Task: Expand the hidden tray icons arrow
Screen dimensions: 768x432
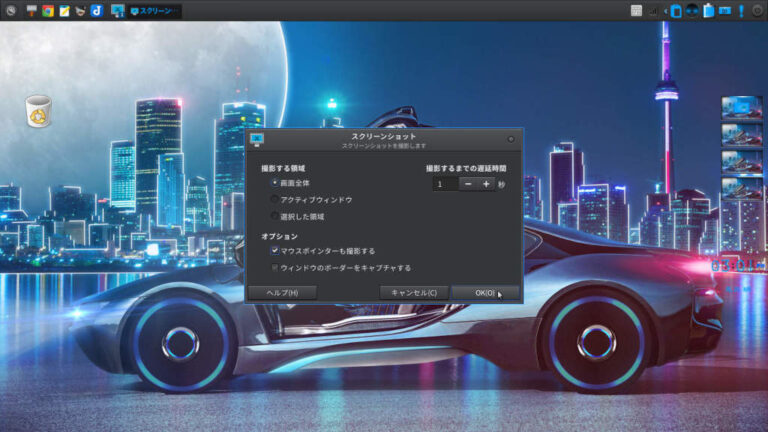Action: (x=666, y=11)
